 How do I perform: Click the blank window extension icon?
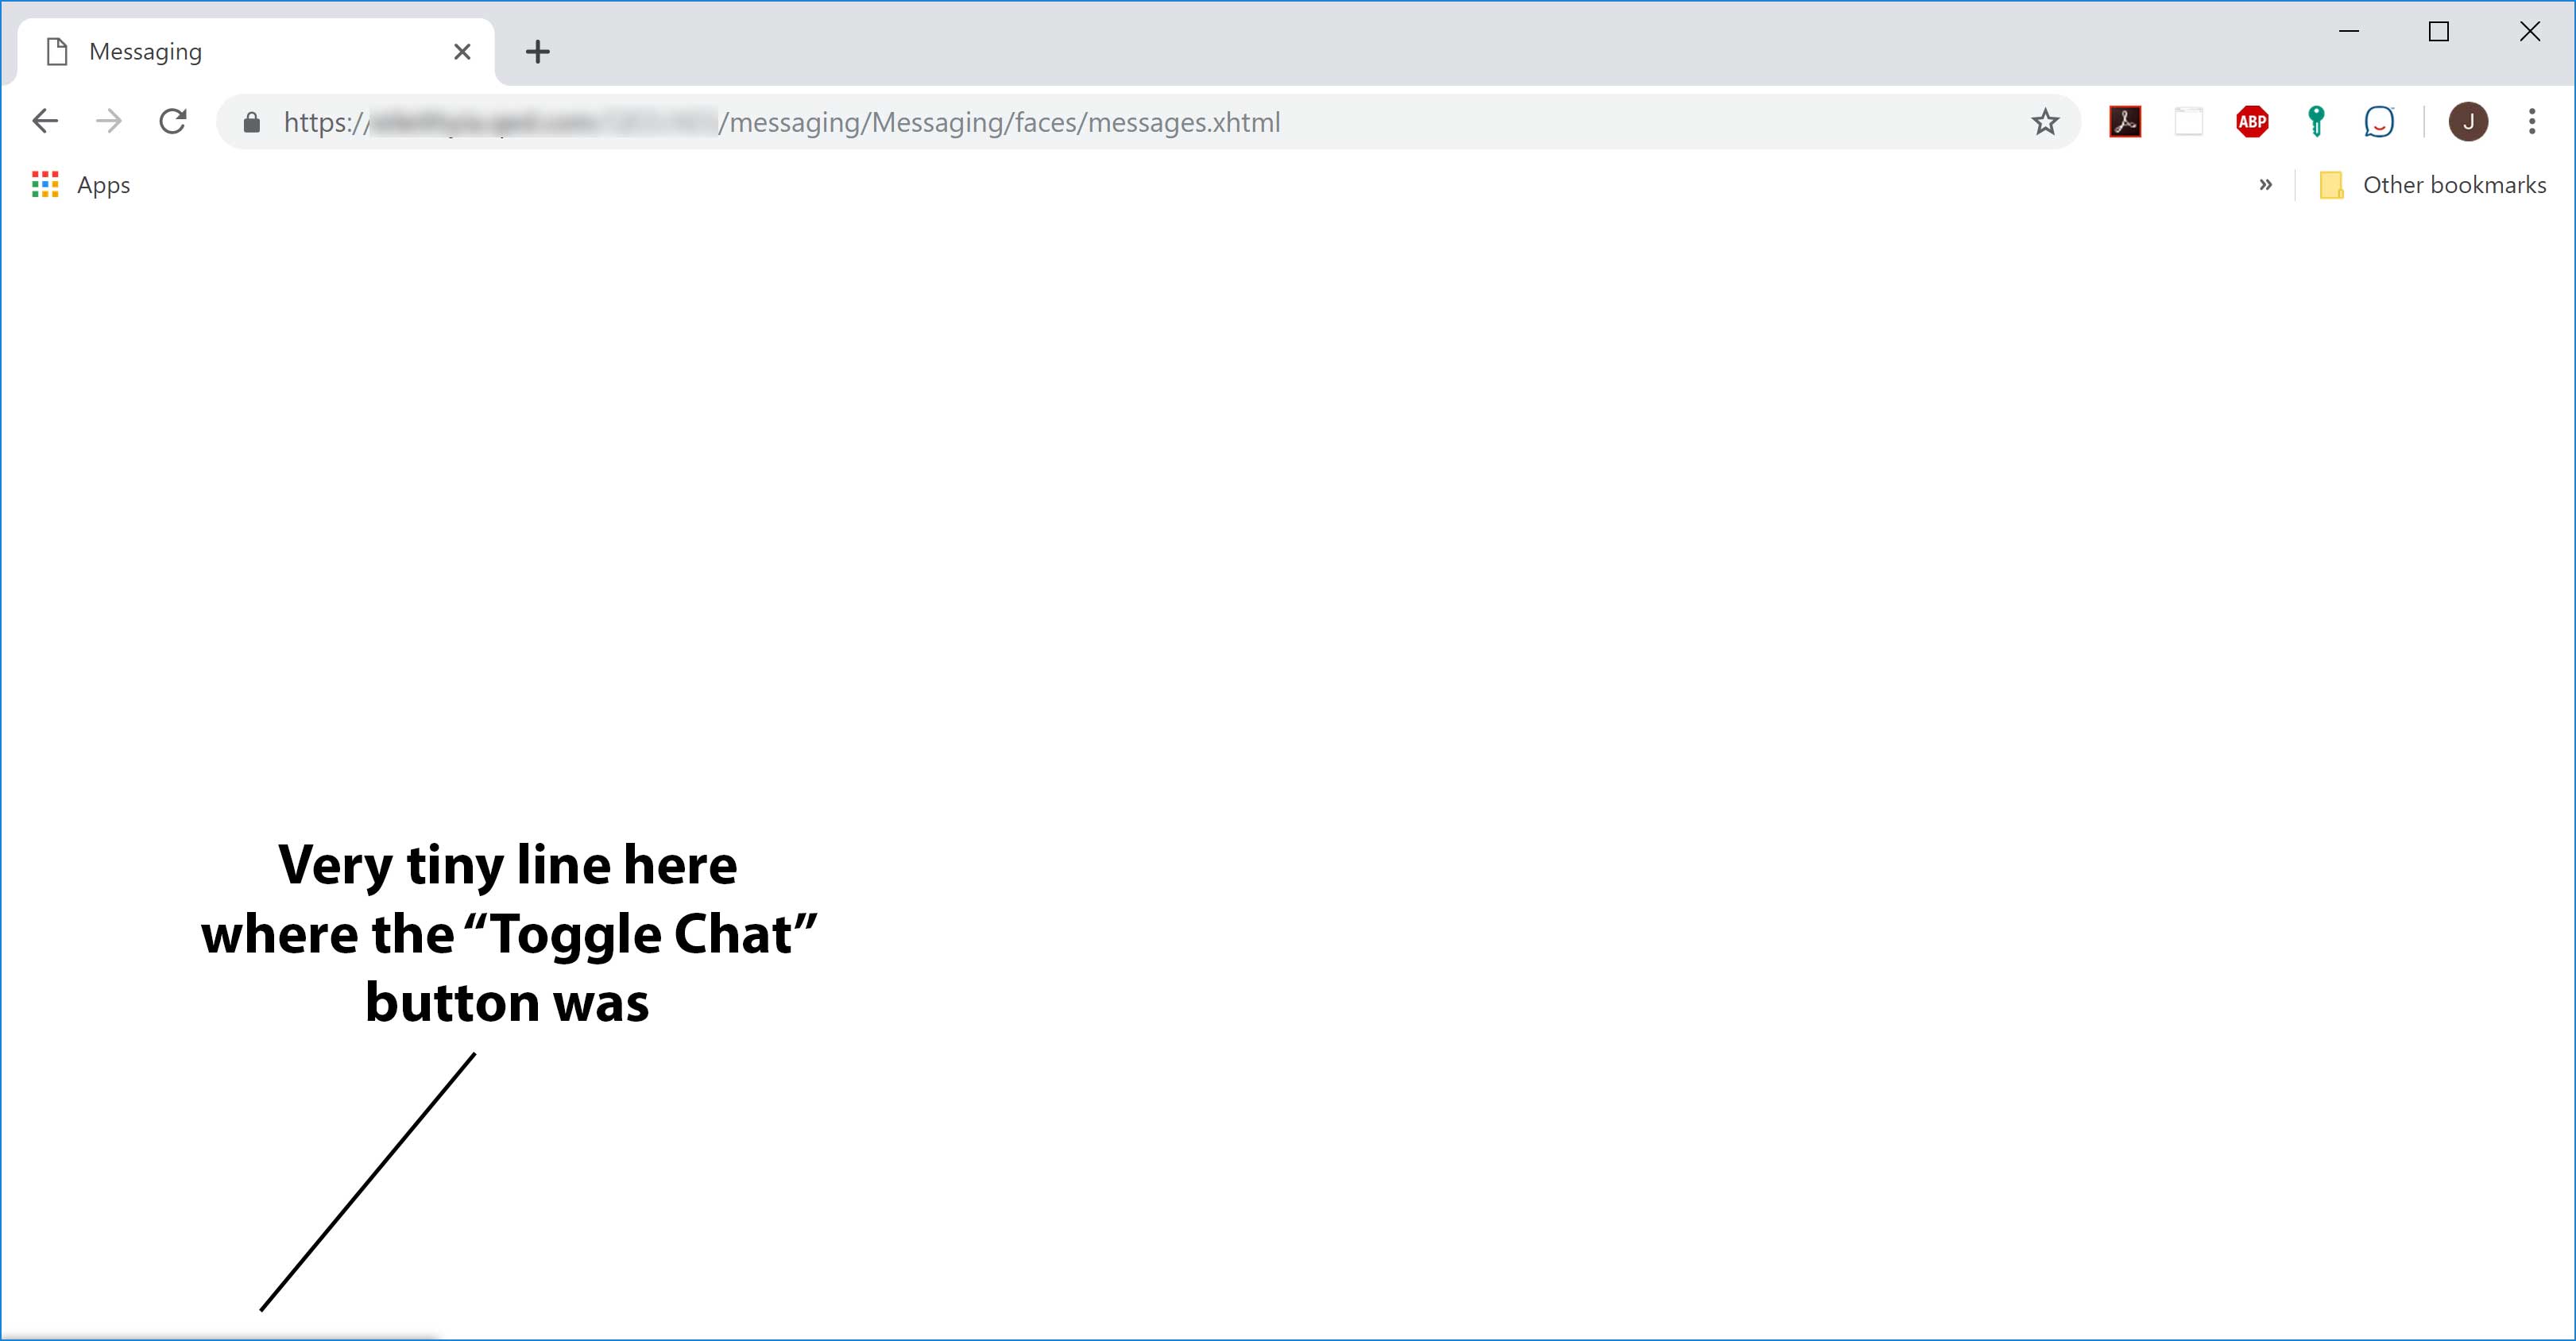[x=2188, y=121]
